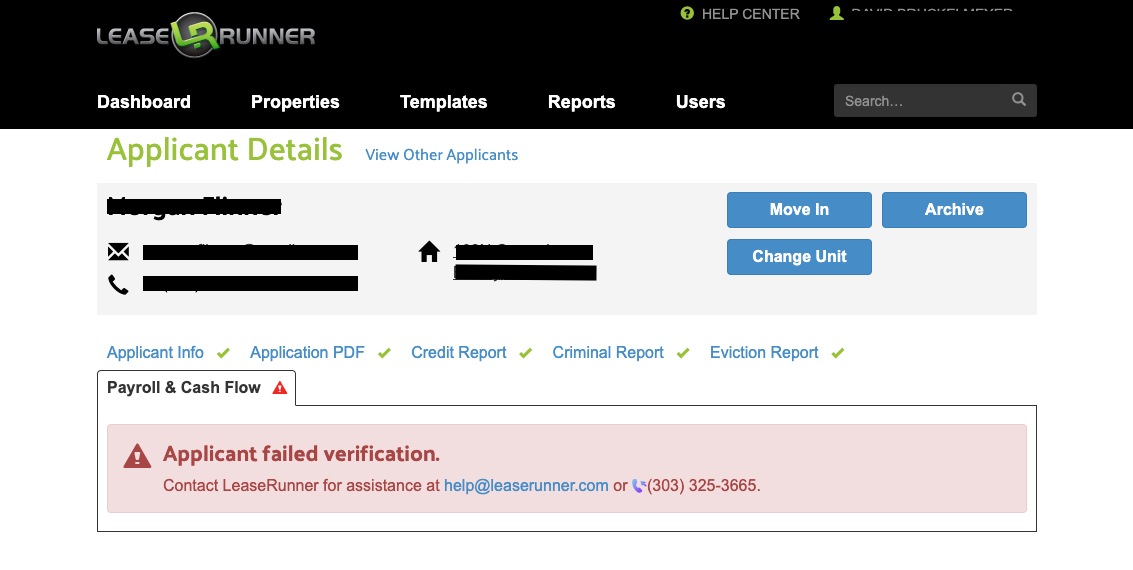Click the user profile icon in header

click(837, 14)
